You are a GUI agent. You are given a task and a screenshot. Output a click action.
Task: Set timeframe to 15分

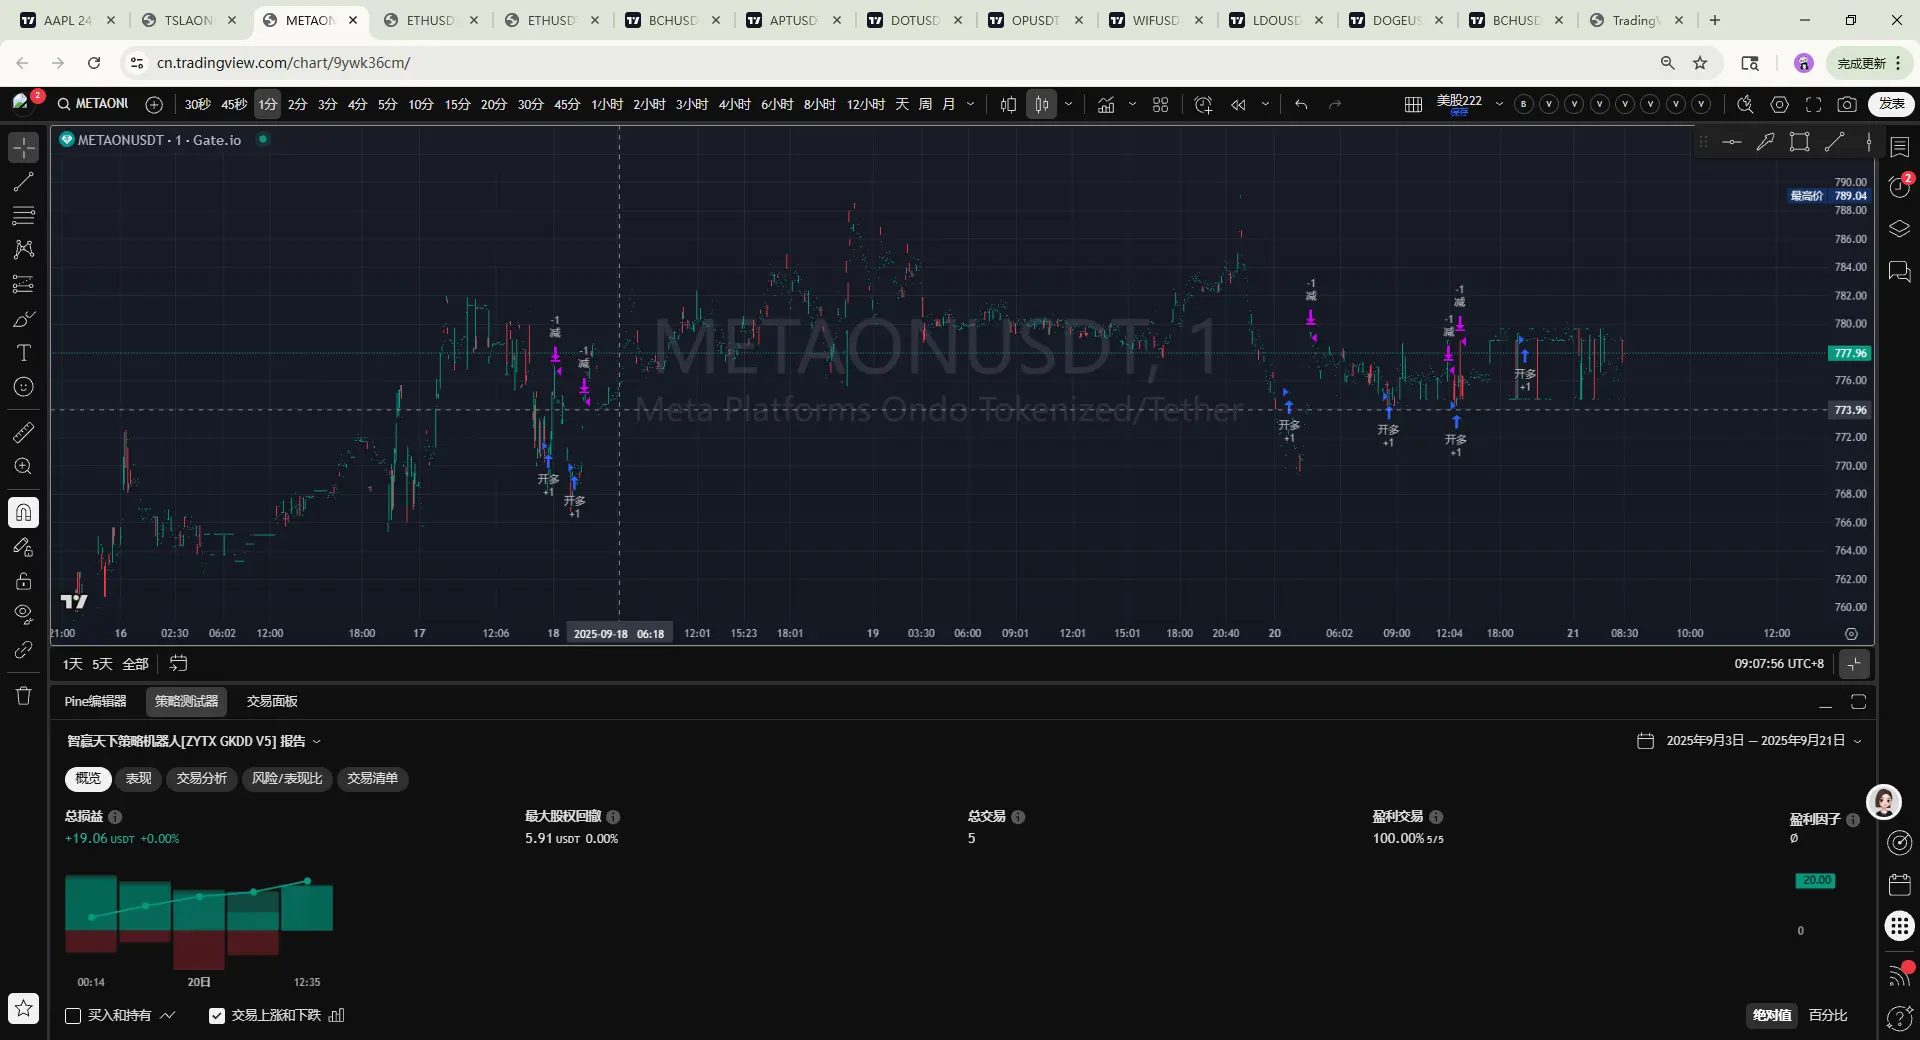click(x=457, y=104)
